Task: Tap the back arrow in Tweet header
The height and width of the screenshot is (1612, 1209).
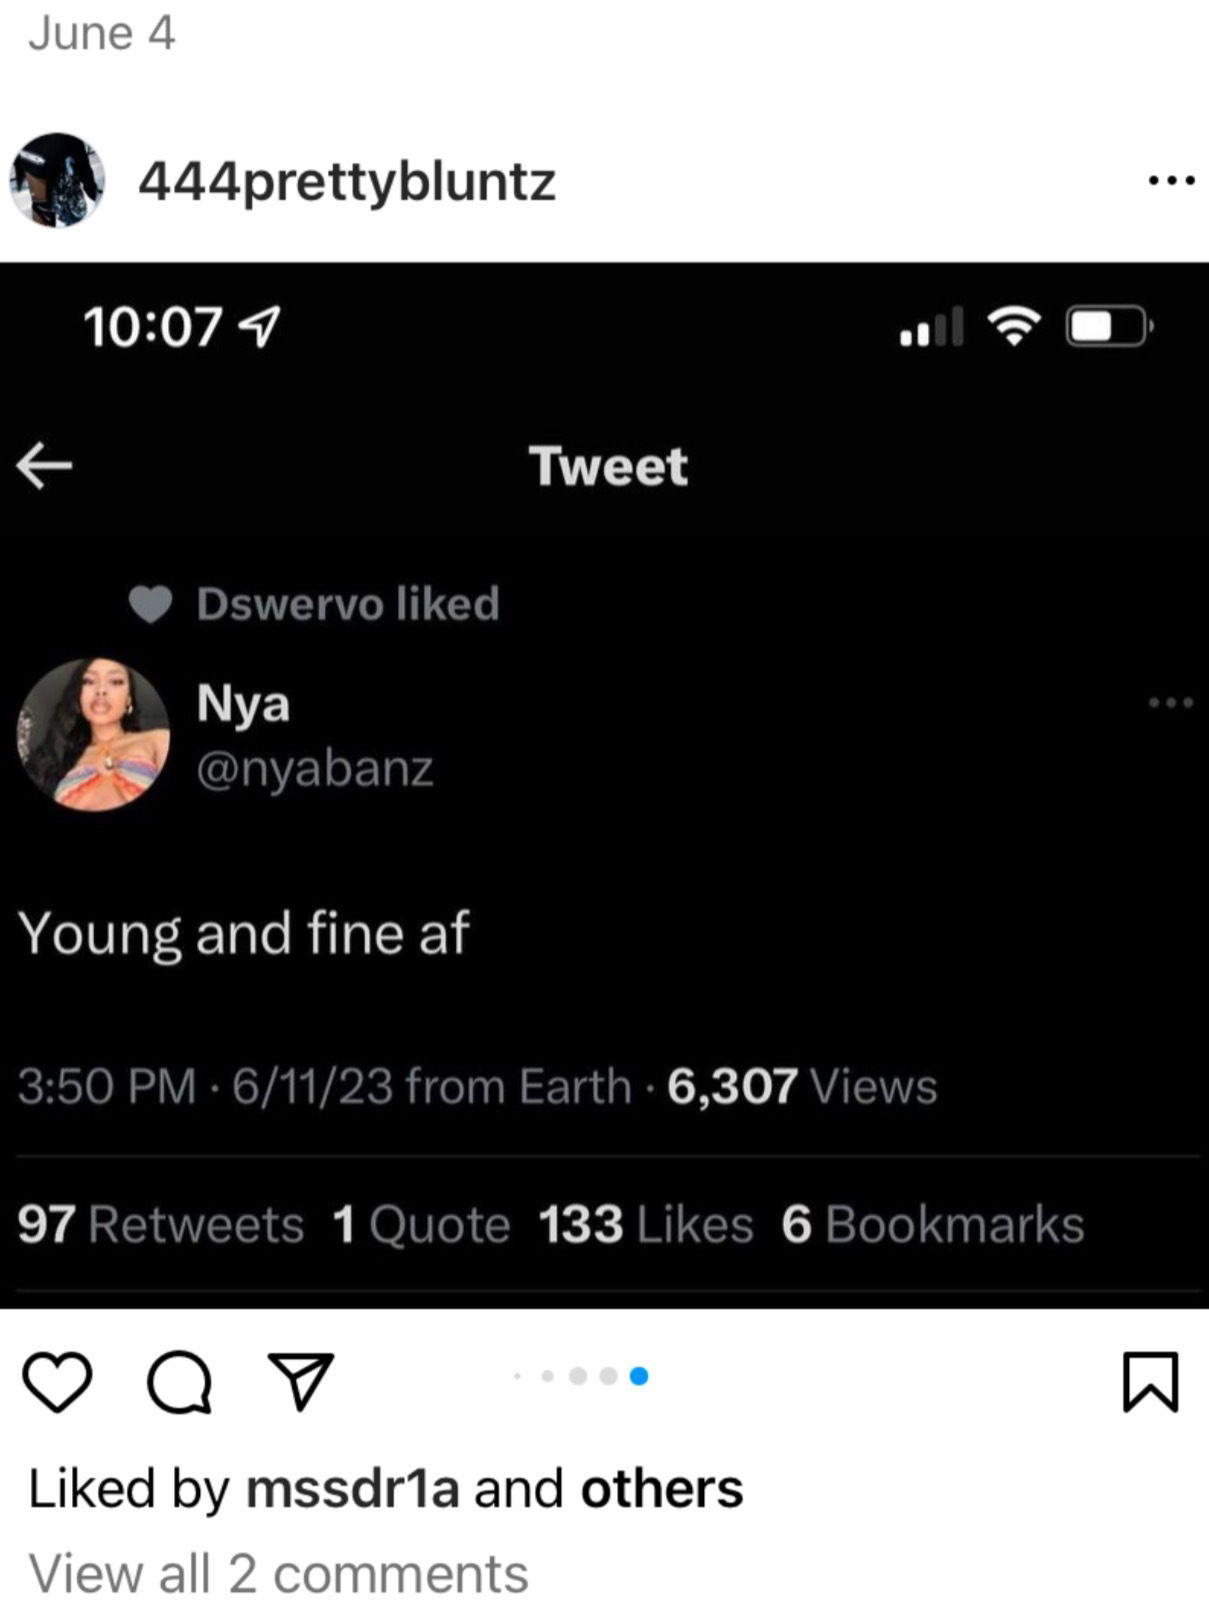Action: [x=45, y=466]
